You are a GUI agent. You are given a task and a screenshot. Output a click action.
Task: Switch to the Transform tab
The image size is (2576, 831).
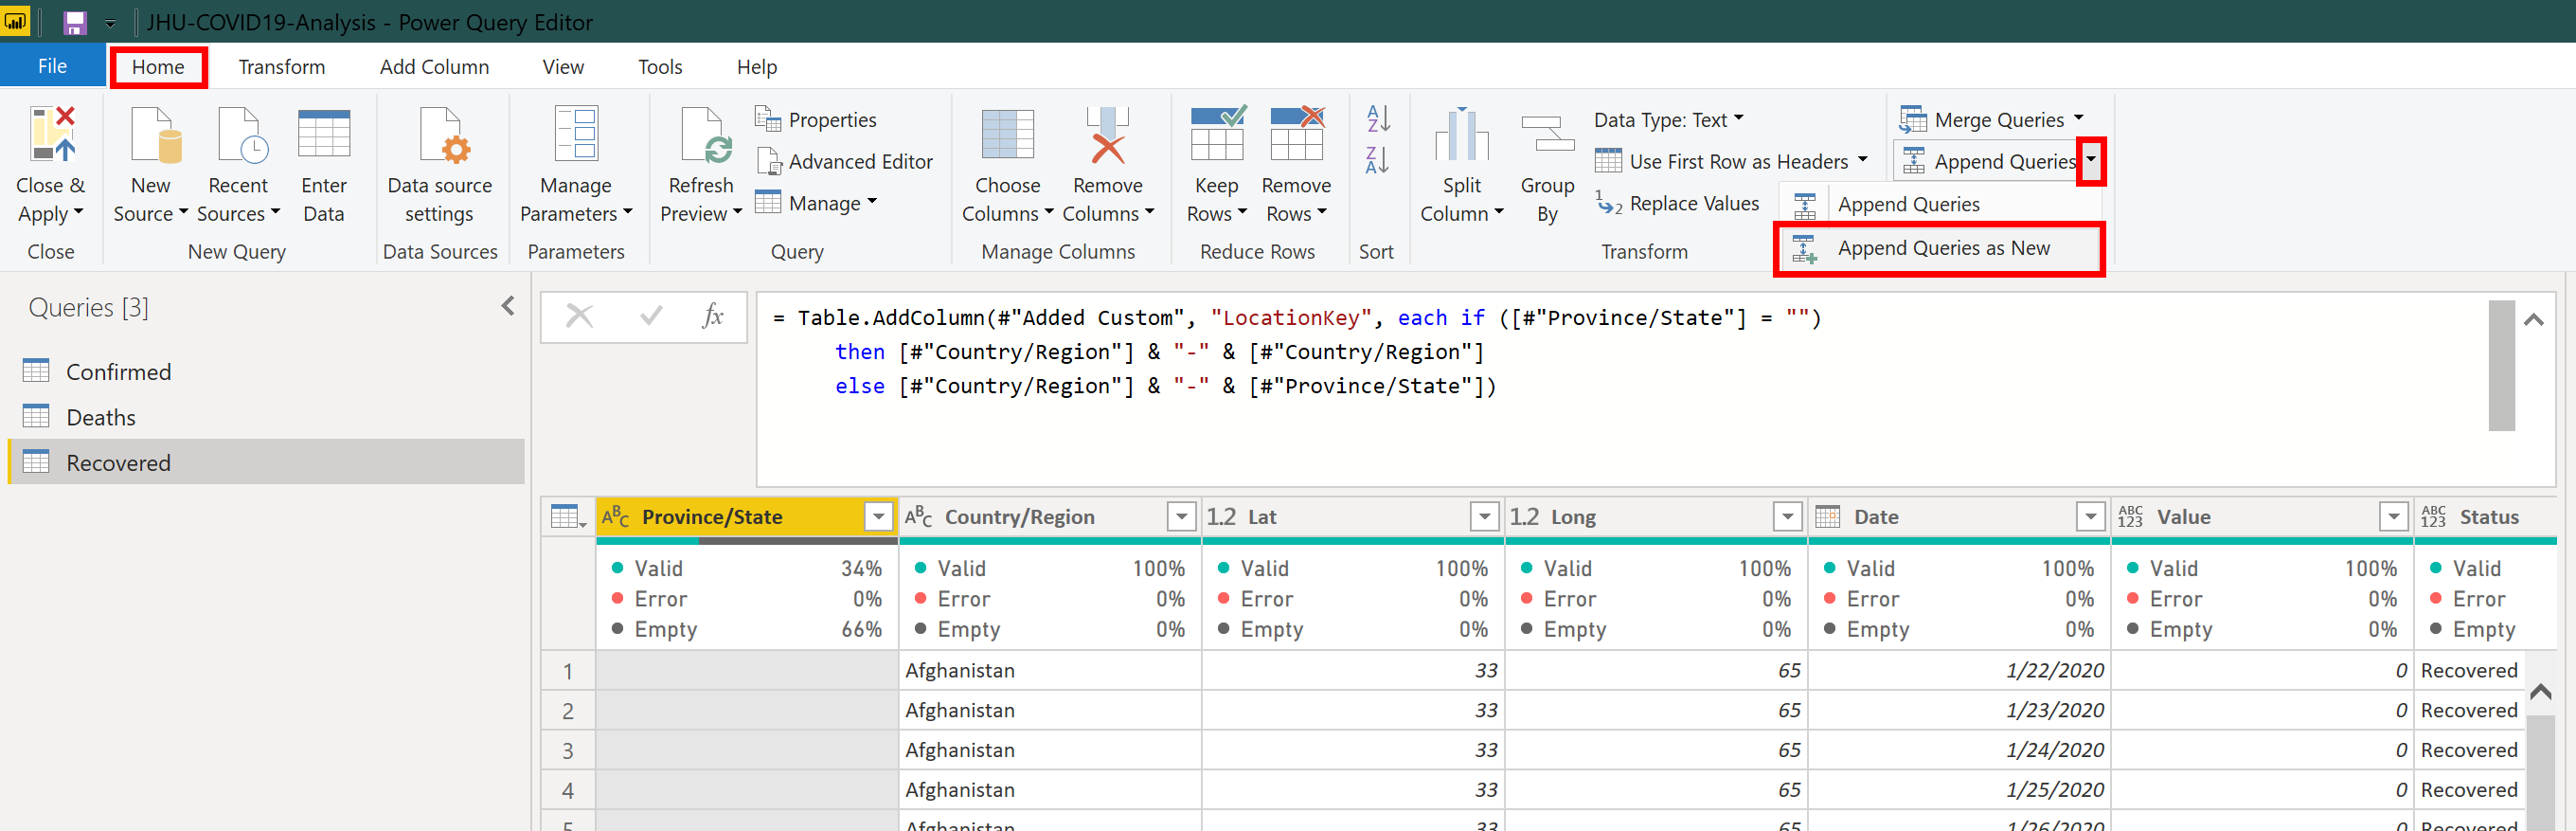click(282, 67)
